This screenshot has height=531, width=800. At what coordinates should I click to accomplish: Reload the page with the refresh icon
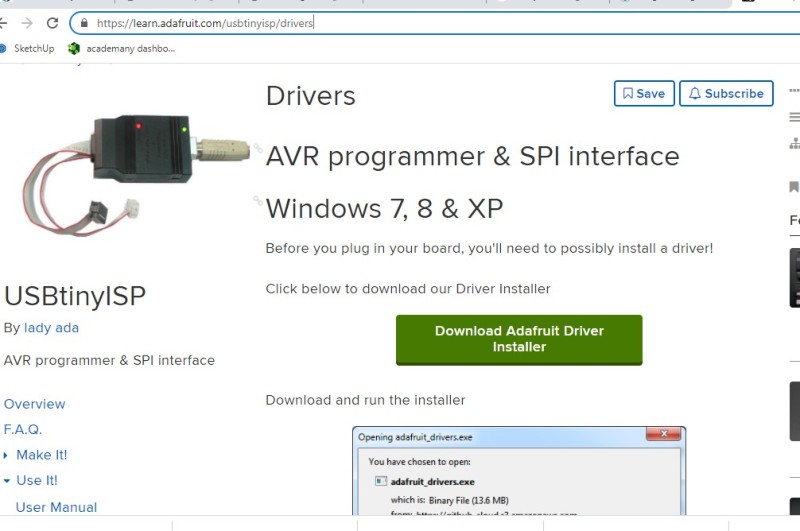[52, 23]
